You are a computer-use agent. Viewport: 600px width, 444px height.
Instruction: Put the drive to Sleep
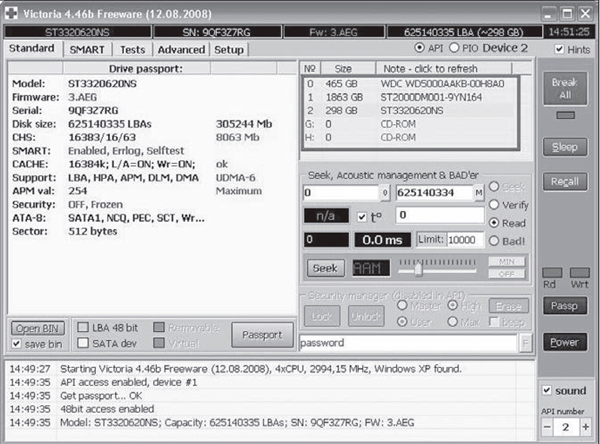566,147
